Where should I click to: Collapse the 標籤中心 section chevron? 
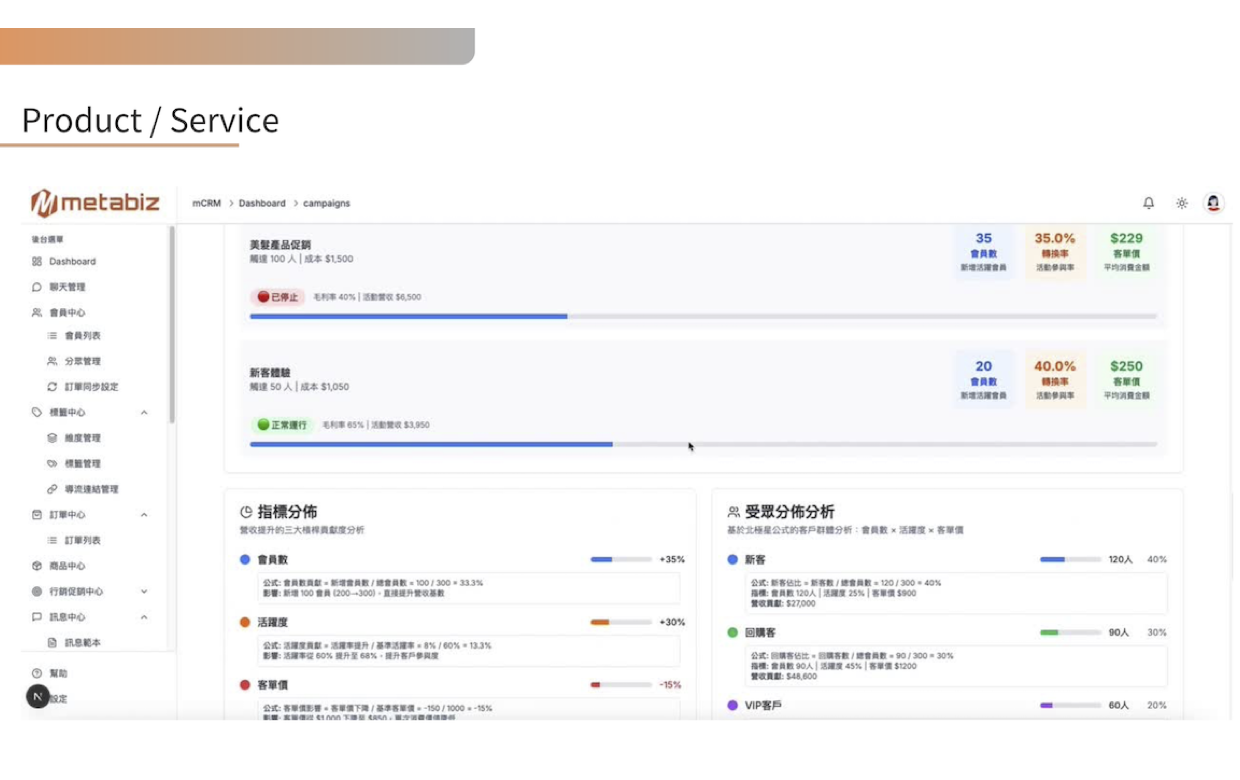144,413
